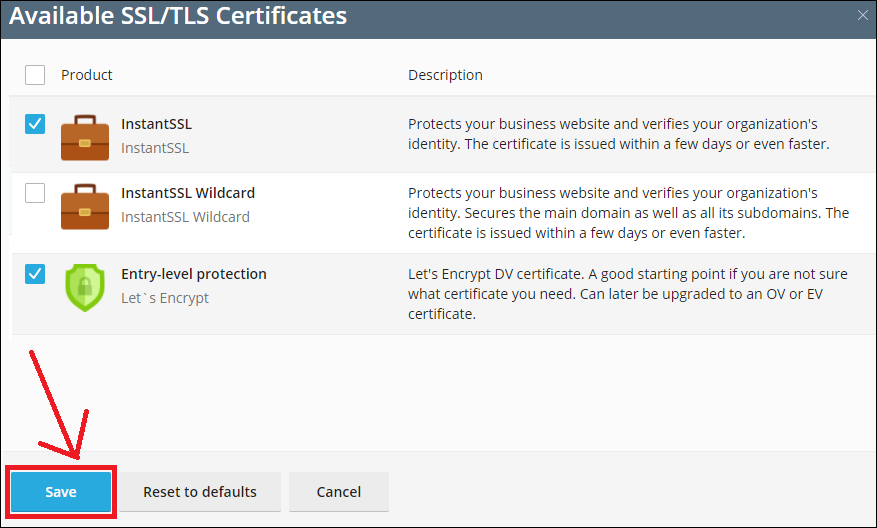Select the InstantSSL Wildcard product name
The width and height of the screenshot is (877, 528).
188,193
